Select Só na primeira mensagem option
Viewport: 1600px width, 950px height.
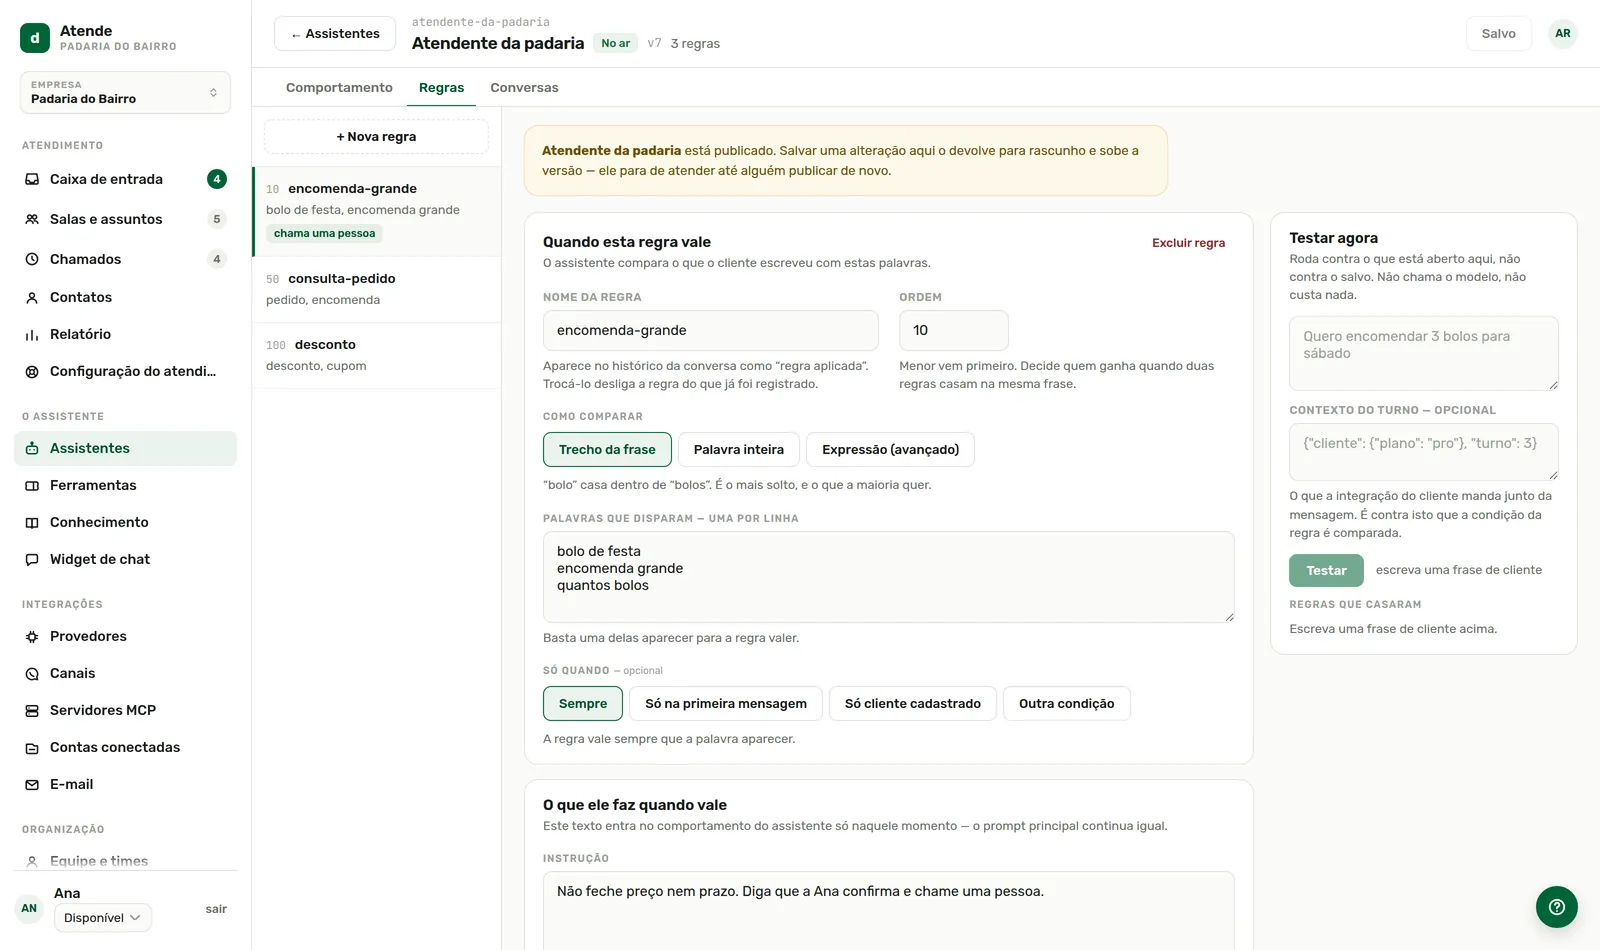726,703
